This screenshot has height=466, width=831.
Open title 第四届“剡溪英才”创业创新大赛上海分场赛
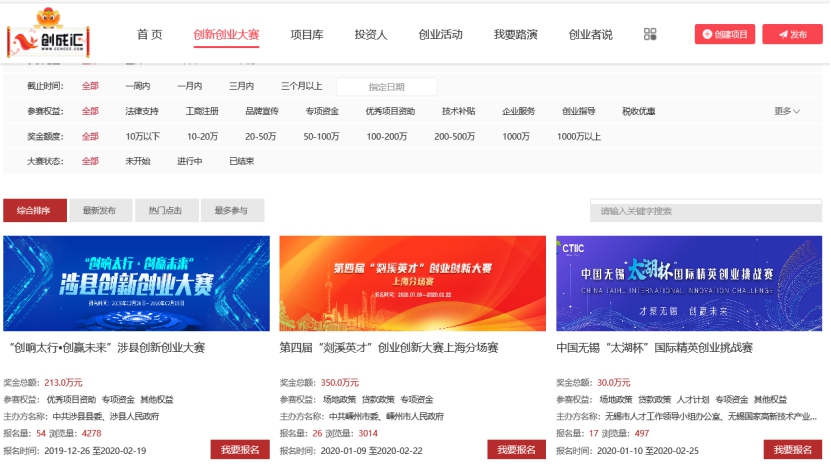click(x=389, y=348)
